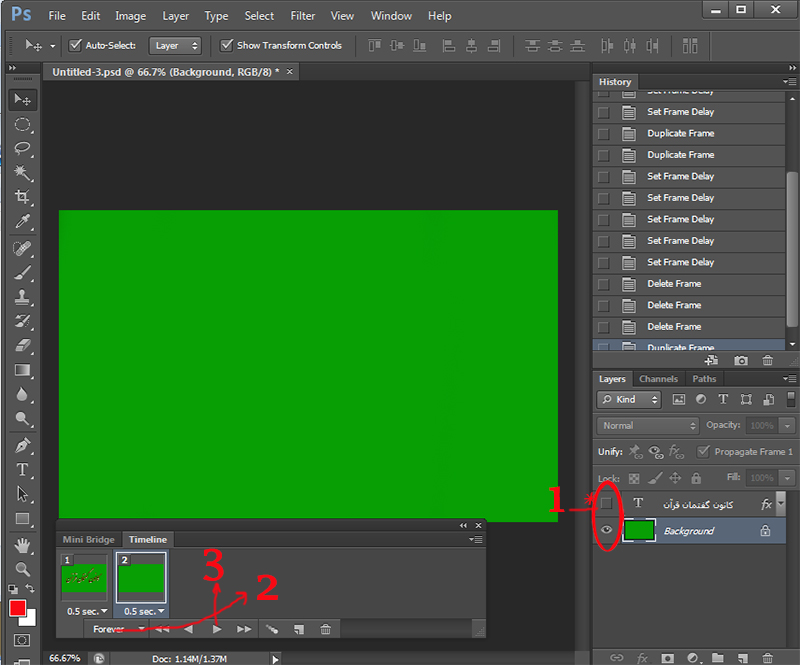Set history brush source at first Duplicate Frame

pyautogui.click(x=604, y=134)
